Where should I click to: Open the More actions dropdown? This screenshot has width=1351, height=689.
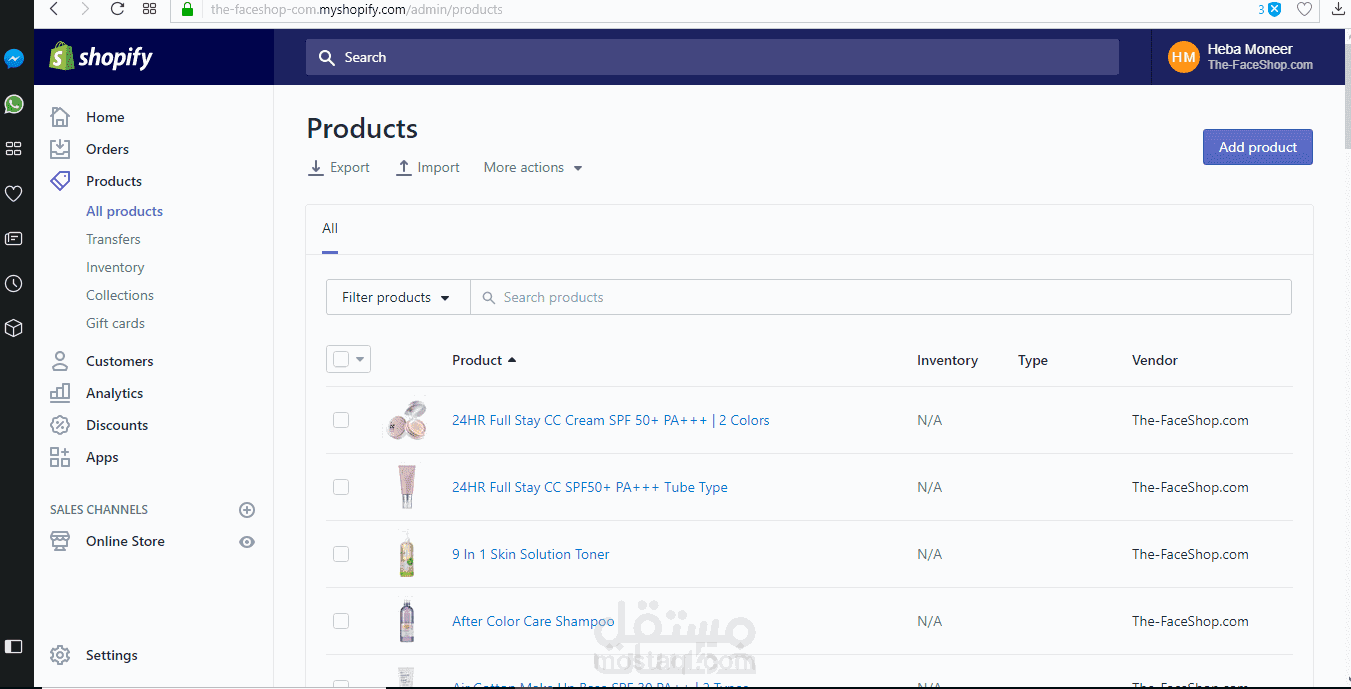[x=533, y=168]
